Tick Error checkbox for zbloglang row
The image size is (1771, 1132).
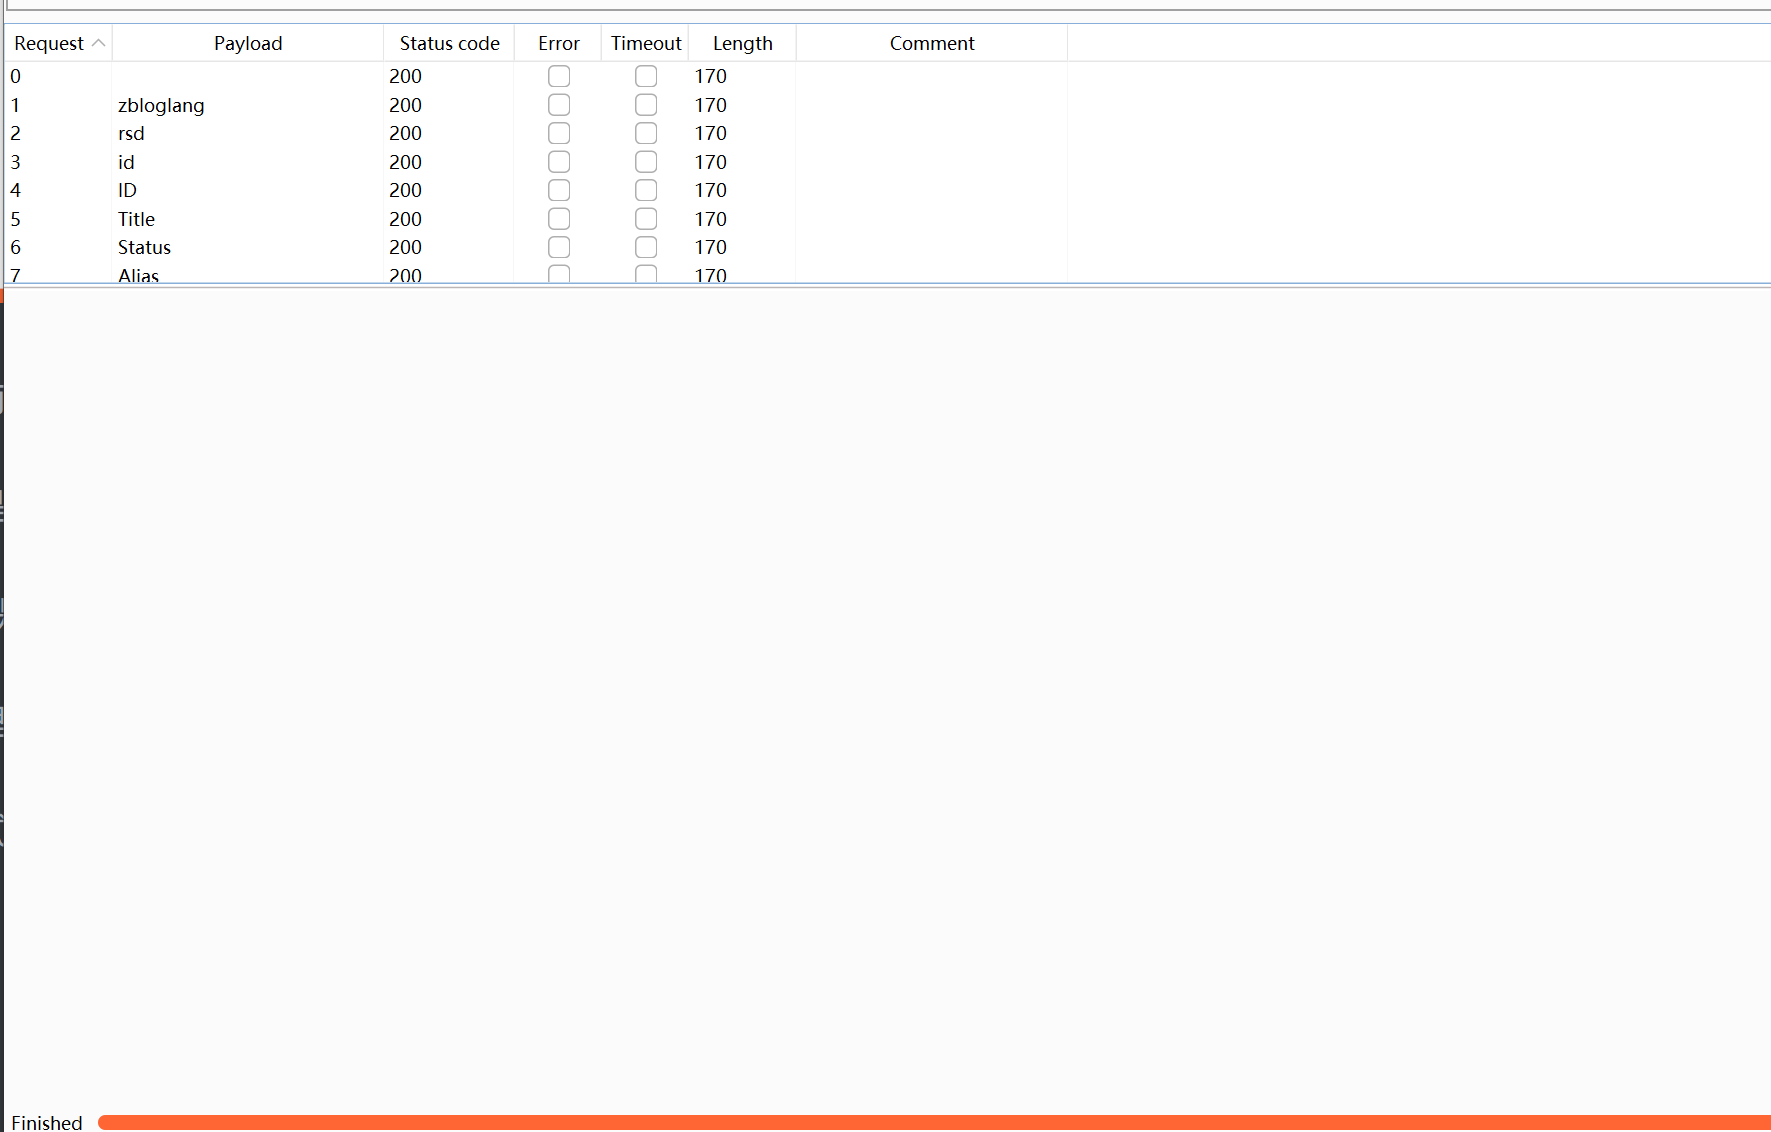(x=559, y=105)
